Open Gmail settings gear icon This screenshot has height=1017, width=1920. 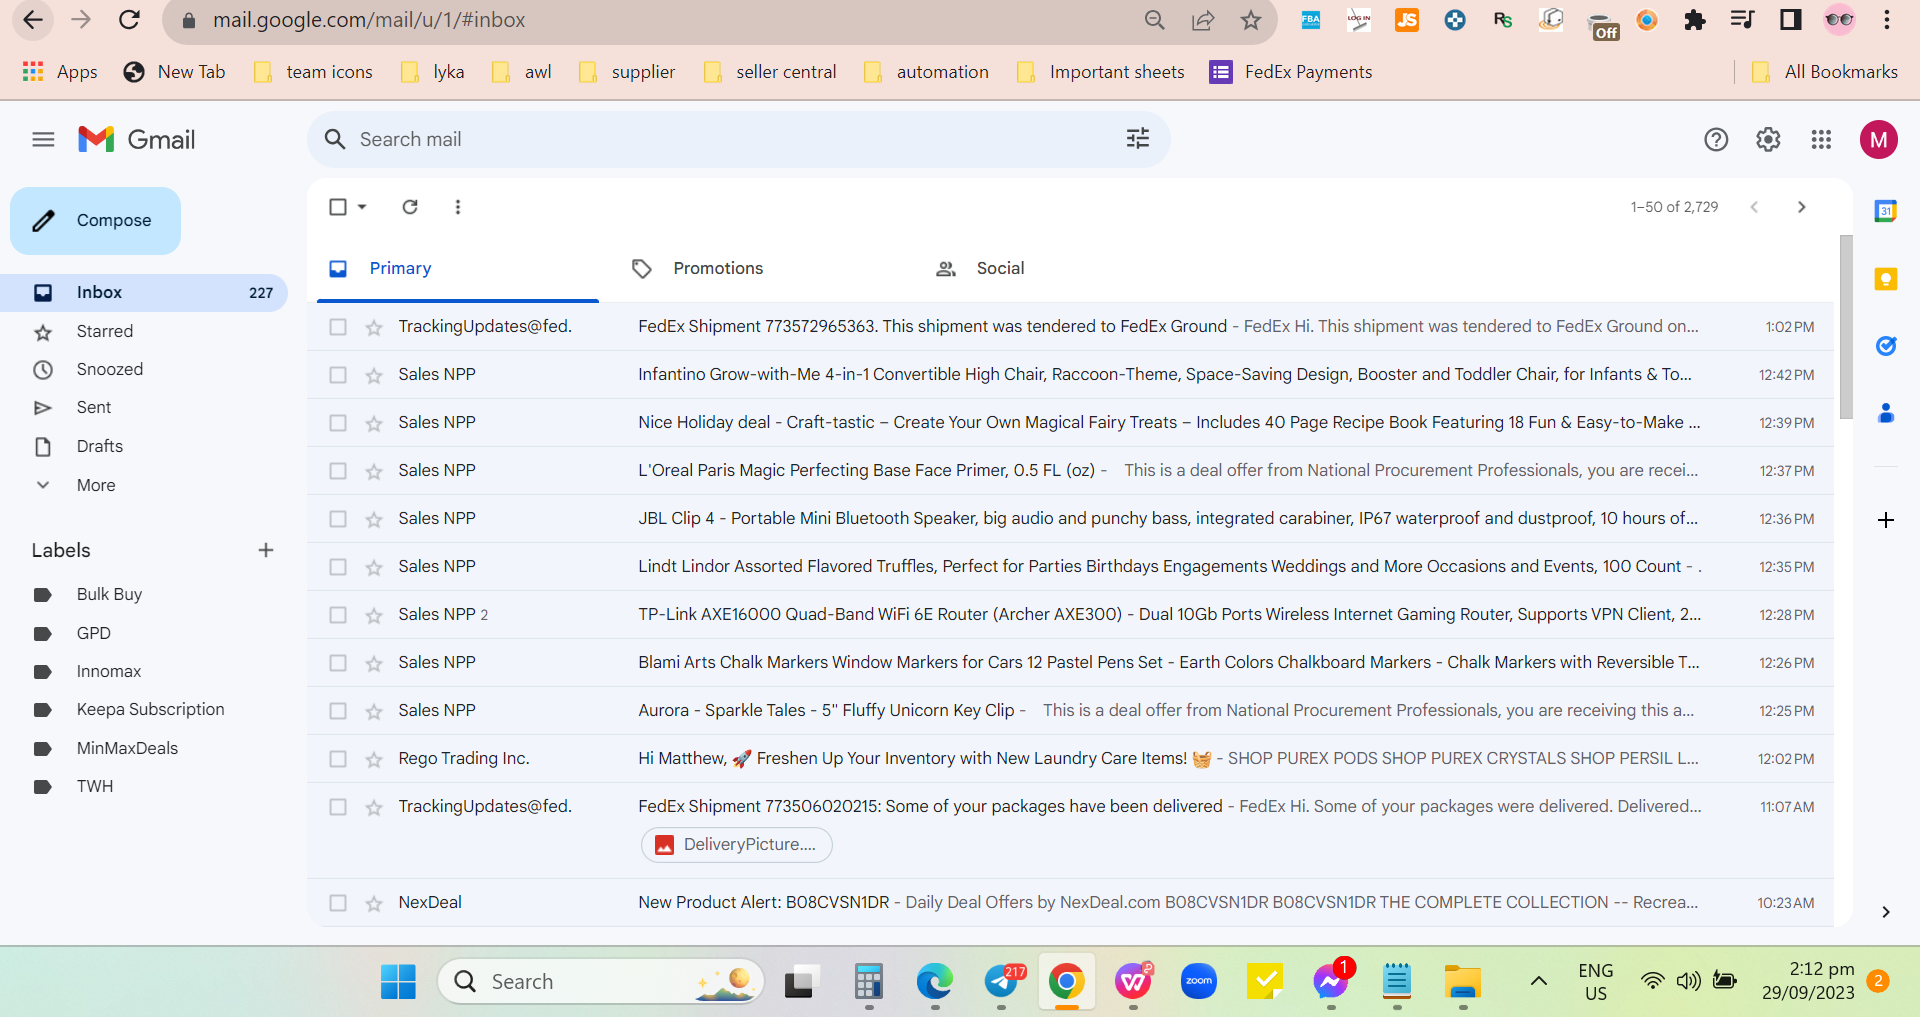tap(1768, 140)
